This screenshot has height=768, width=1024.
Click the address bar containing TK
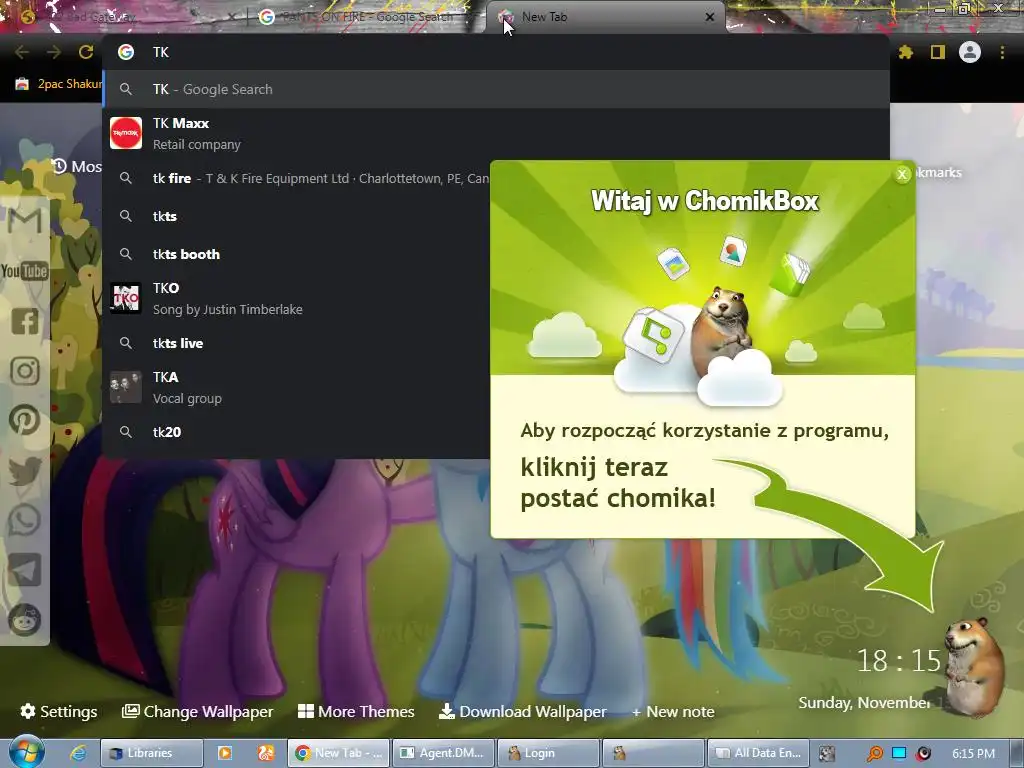pyautogui.click(x=496, y=52)
